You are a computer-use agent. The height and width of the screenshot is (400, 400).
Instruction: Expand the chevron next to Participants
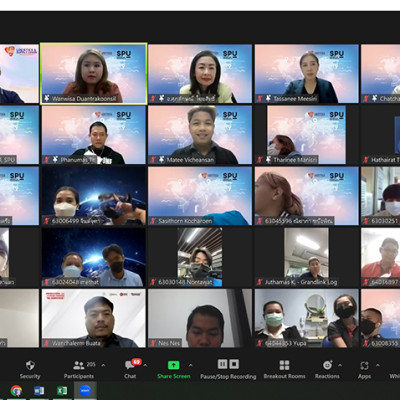click(x=103, y=365)
